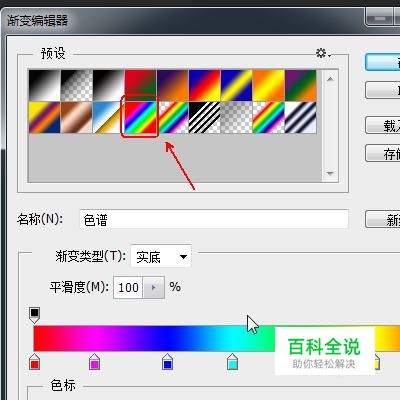
Task: Pick the fully checkered transparent preset
Action: 236,117
